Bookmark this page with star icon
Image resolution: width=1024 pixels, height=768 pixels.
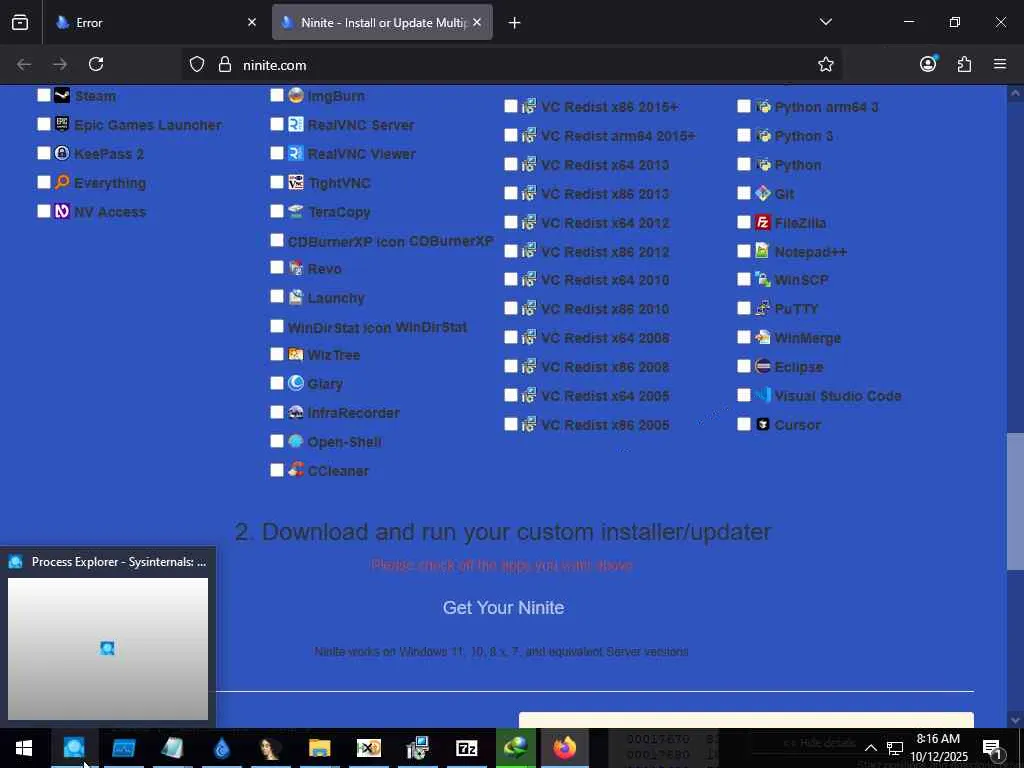click(x=825, y=64)
